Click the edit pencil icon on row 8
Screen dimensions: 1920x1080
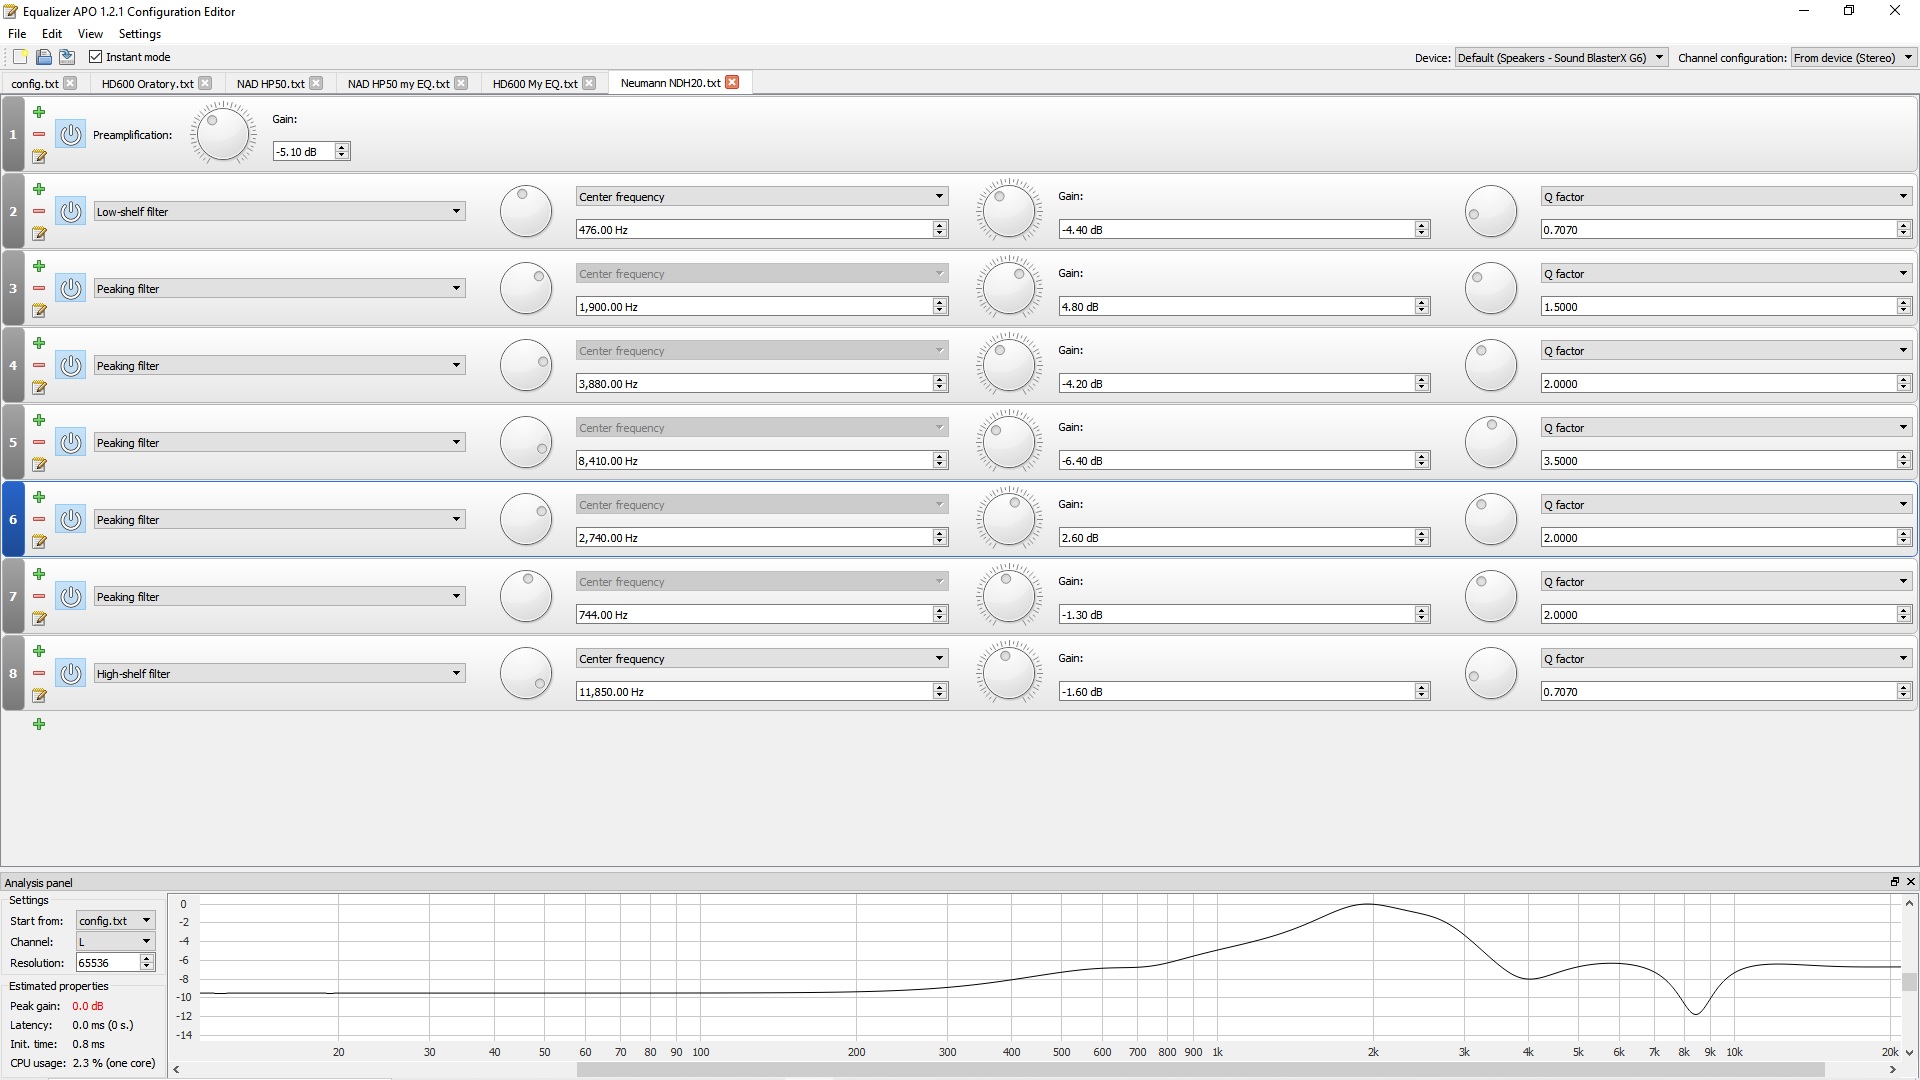pyautogui.click(x=38, y=695)
